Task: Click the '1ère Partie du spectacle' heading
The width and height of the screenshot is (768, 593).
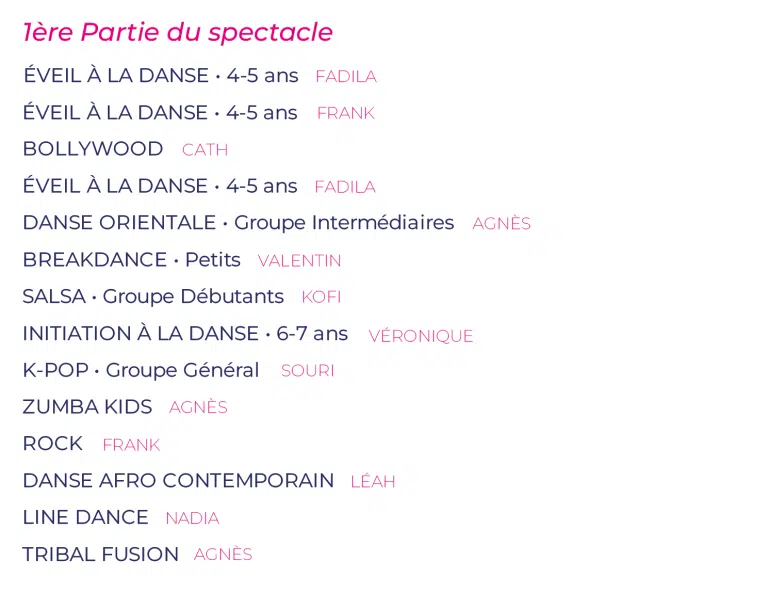Action: pos(178,33)
